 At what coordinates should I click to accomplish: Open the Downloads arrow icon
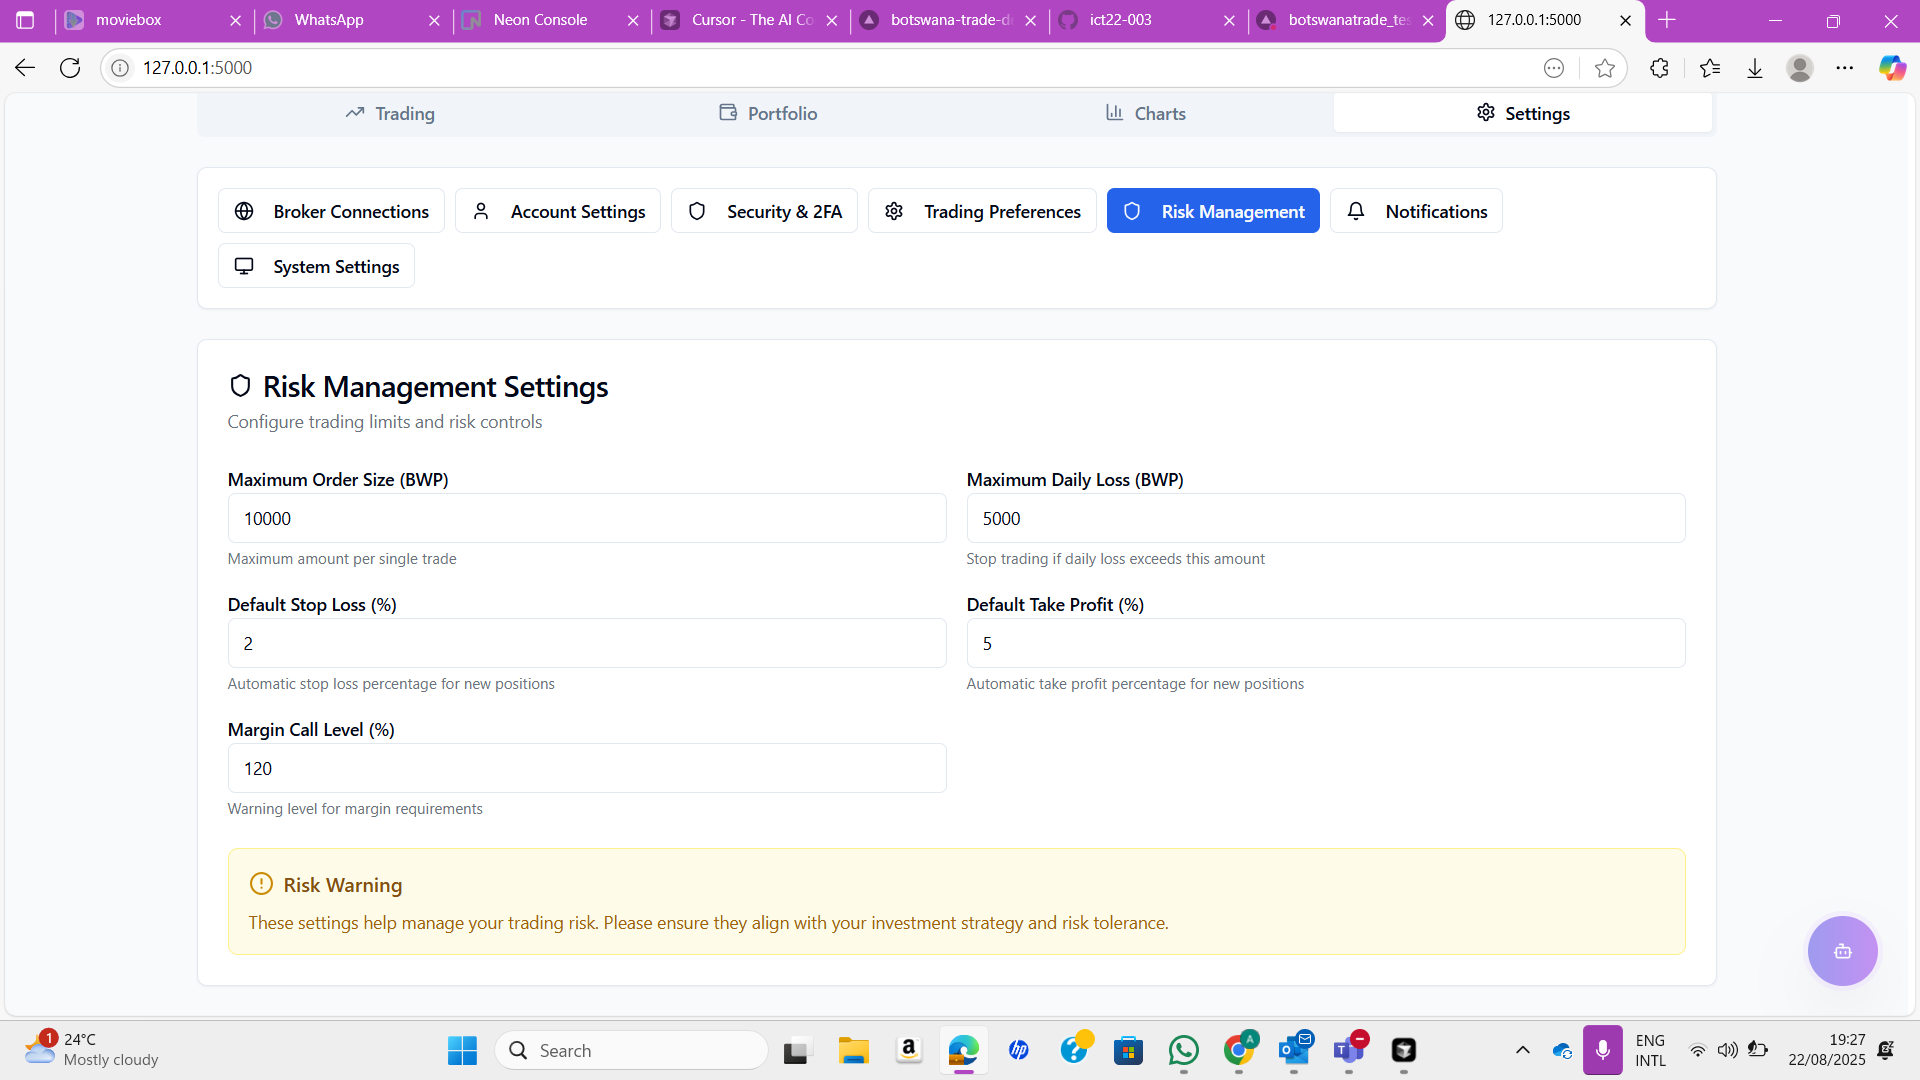[x=1755, y=68]
